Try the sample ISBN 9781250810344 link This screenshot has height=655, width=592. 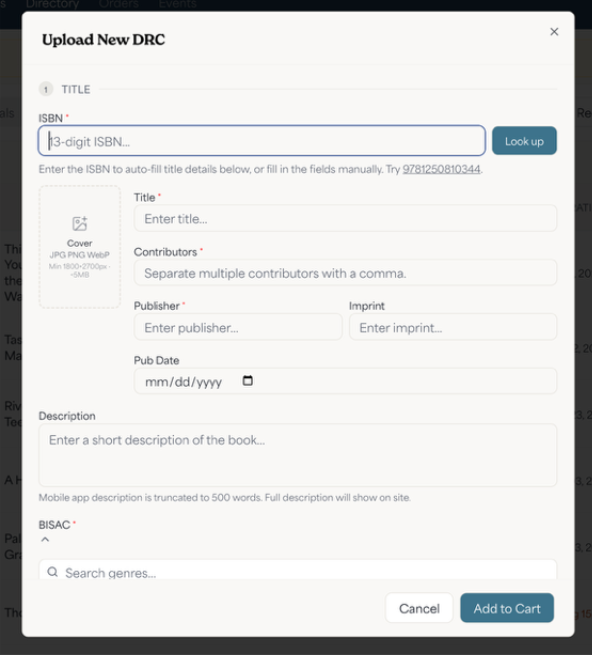tap(441, 169)
